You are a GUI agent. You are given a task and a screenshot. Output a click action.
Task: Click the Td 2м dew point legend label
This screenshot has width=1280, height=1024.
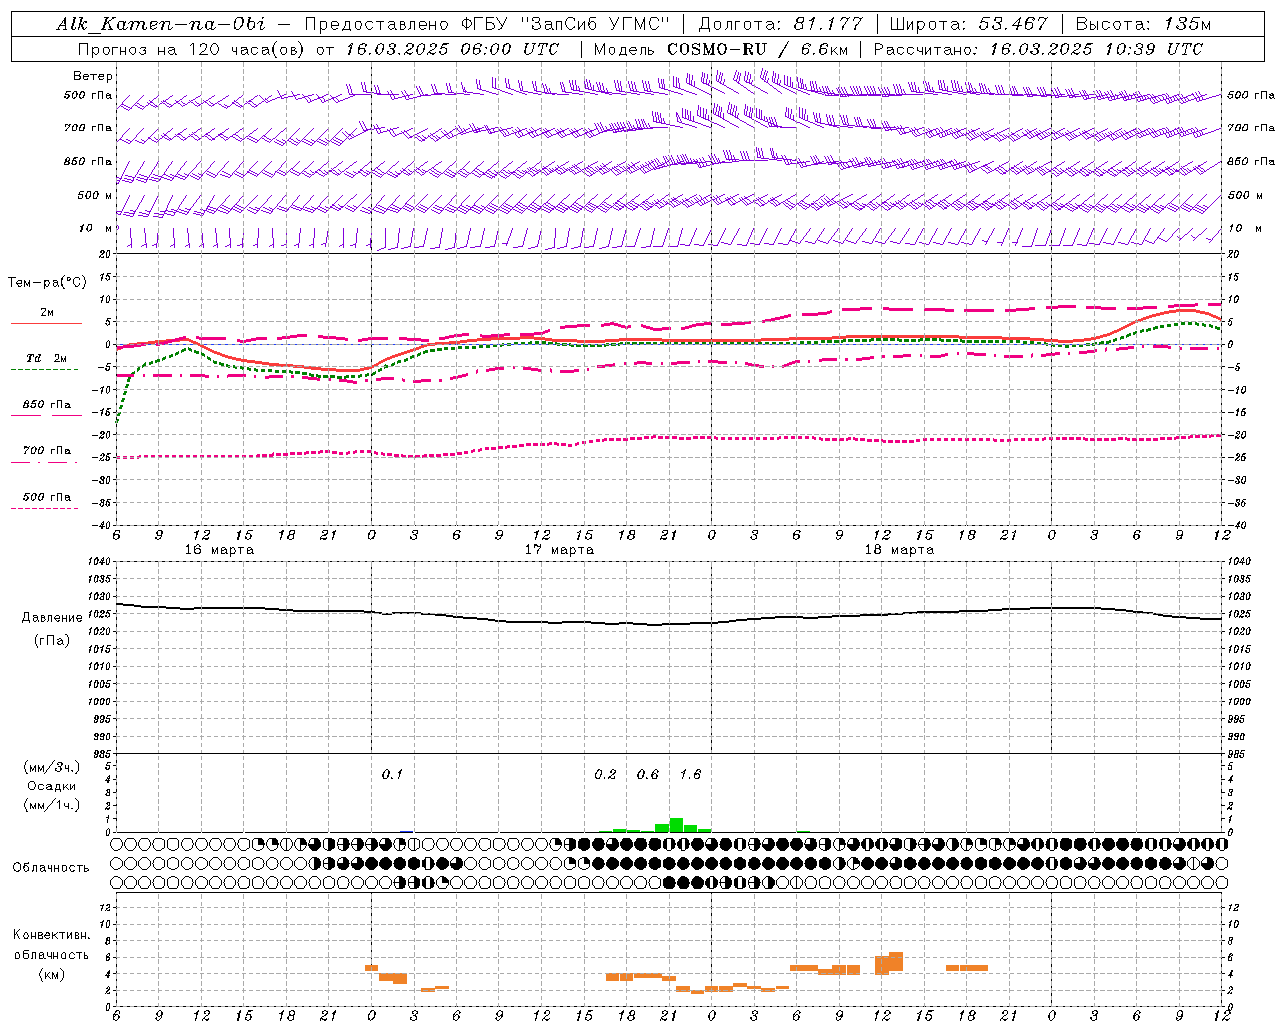tap(47, 358)
